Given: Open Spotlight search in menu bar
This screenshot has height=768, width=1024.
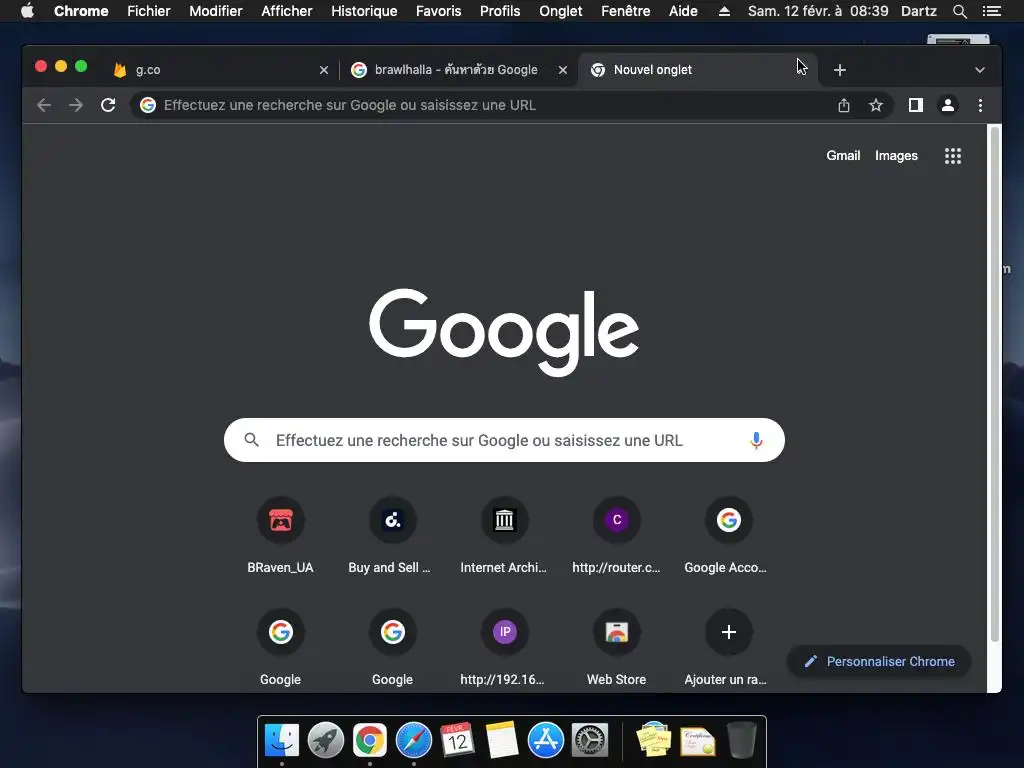Looking at the screenshot, I should [x=959, y=11].
